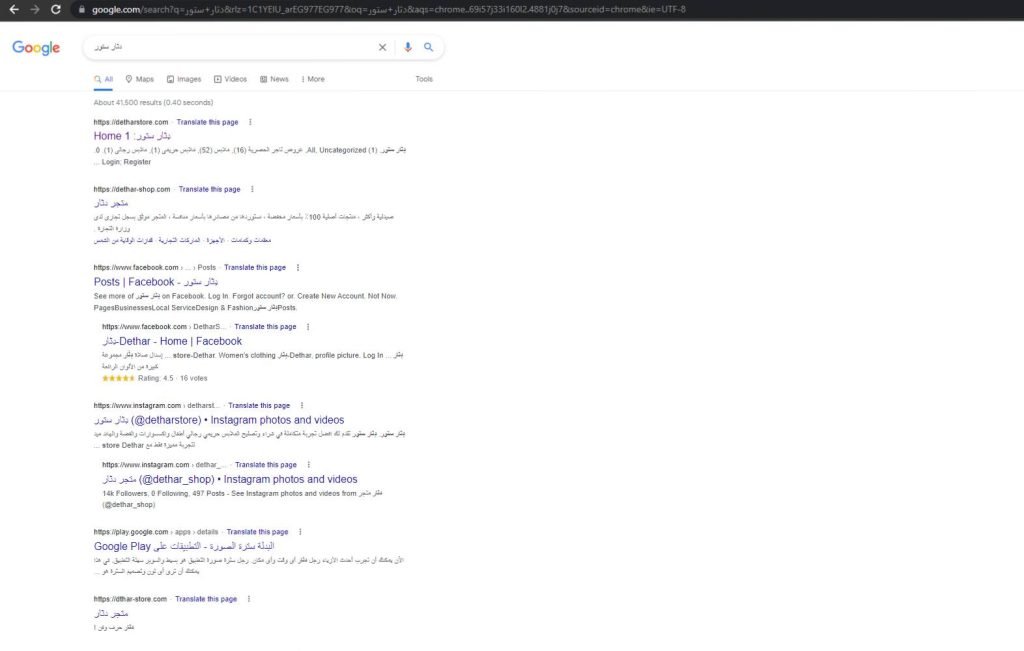This screenshot has height=651, width=1024.
Task: Switch to the Videos tab
Action: coord(230,79)
